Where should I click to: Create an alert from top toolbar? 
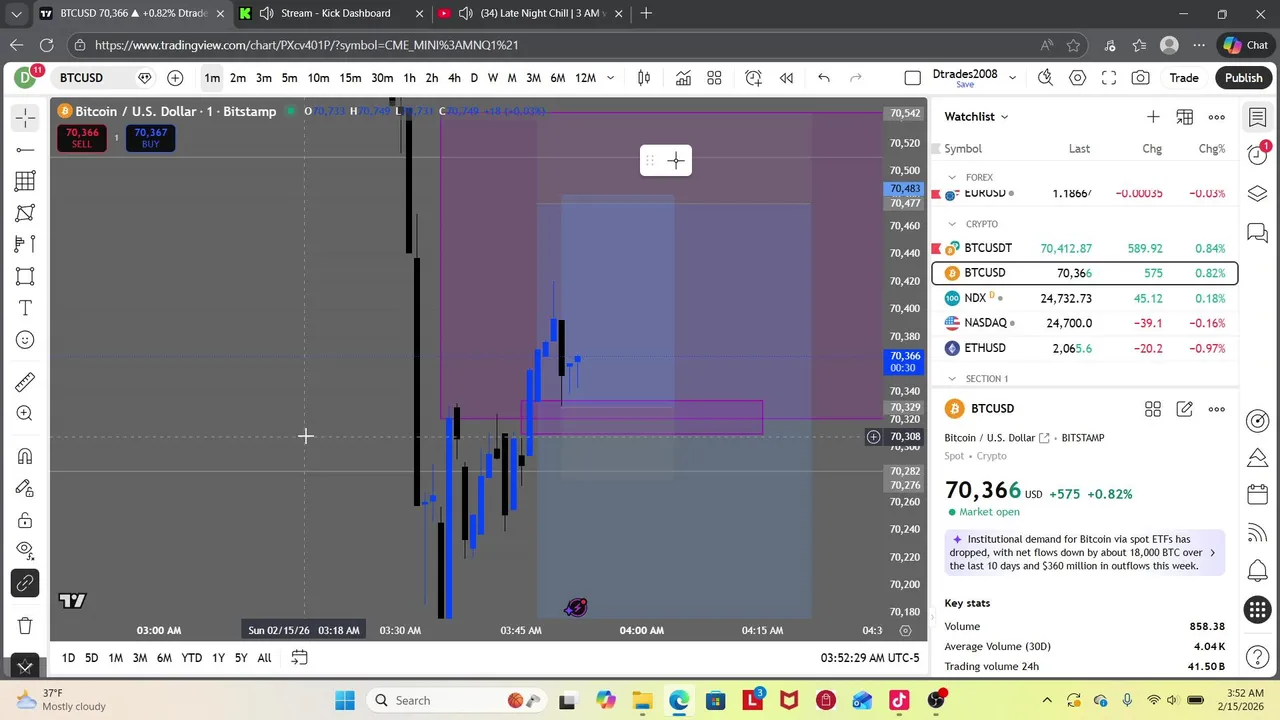tap(753, 78)
